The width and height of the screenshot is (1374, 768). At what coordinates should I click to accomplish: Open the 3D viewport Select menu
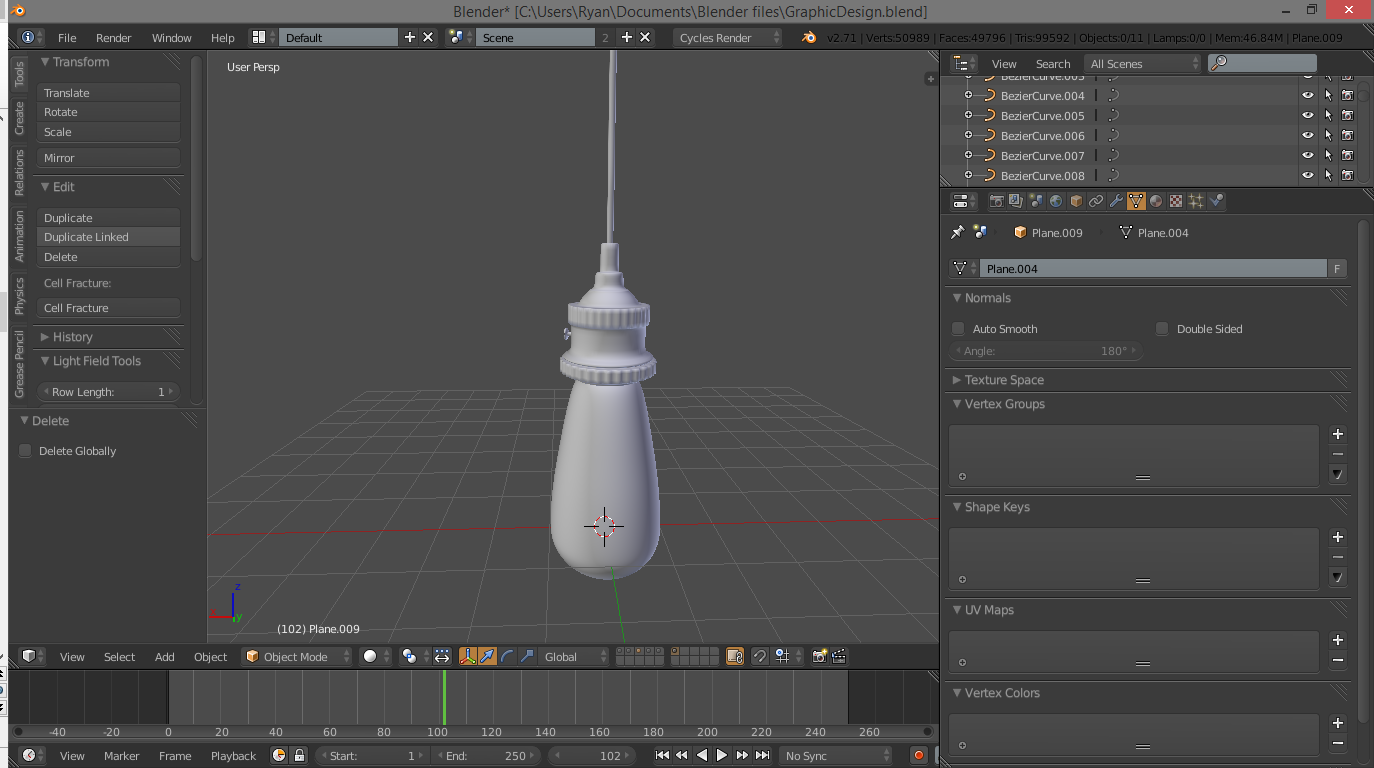[x=119, y=656]
